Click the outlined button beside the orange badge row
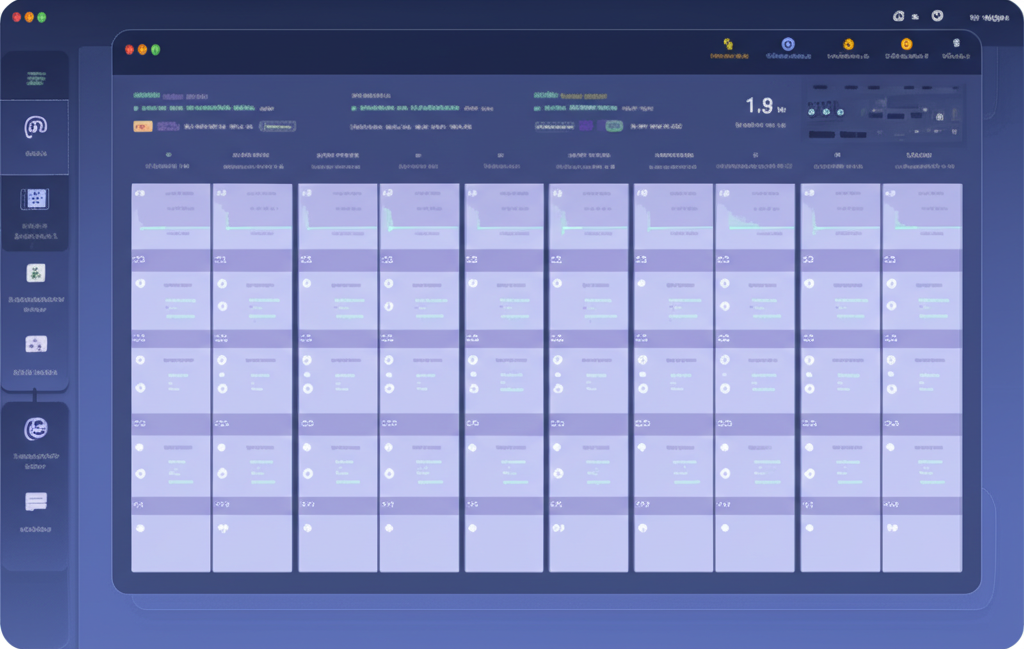1024x649 pixels. [x=278, y=126]
